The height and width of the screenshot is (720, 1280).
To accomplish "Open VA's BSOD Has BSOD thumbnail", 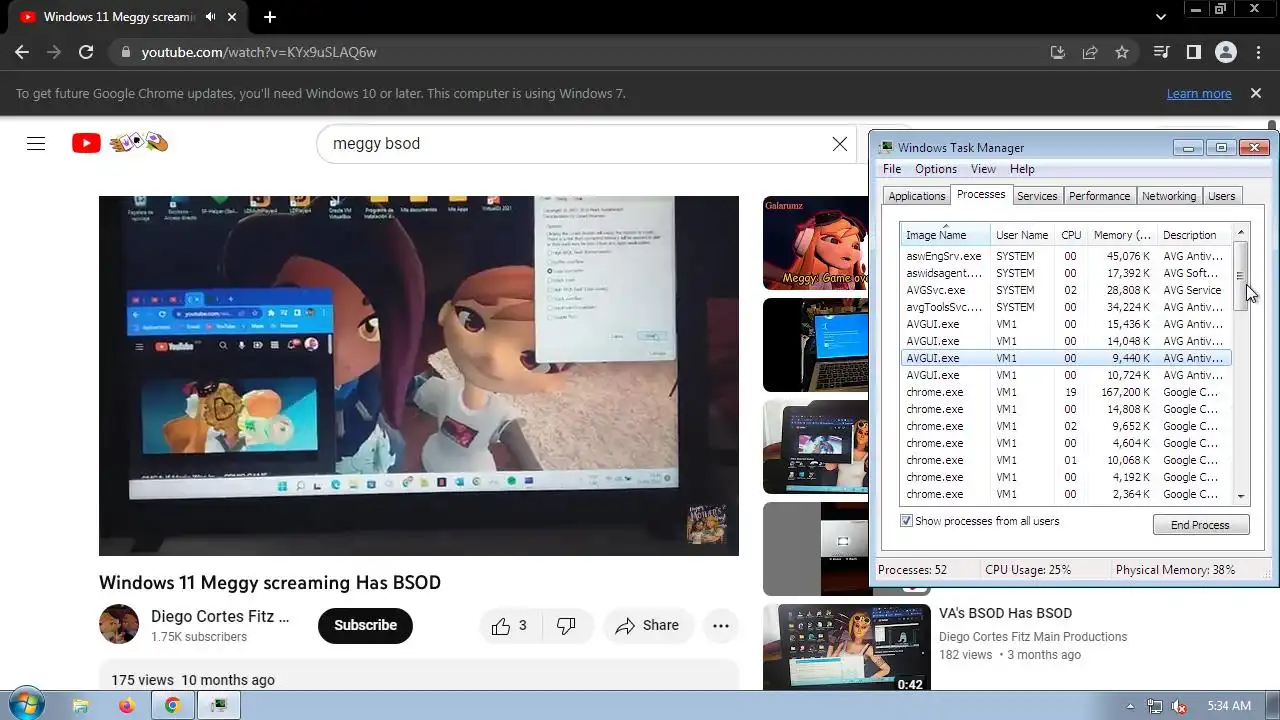I will point(846,647).
